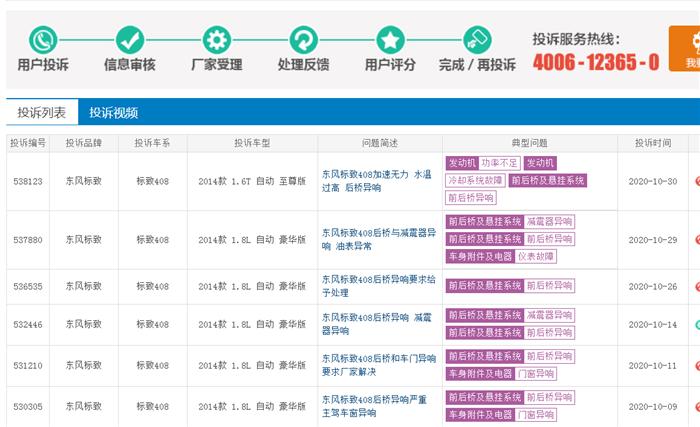Click the 门窗异响 tag in row 530305
The width and height of the screenshot is (700, 427).
click(535, 415)
